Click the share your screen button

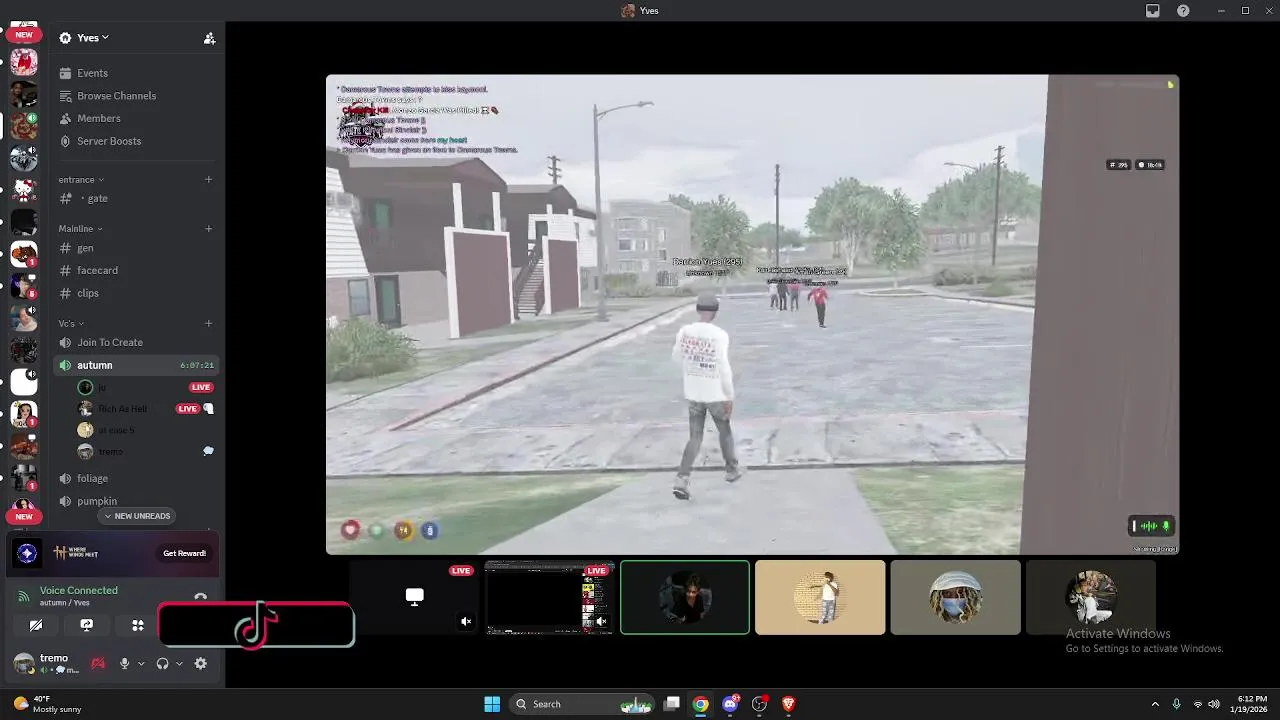coord(87,625)
